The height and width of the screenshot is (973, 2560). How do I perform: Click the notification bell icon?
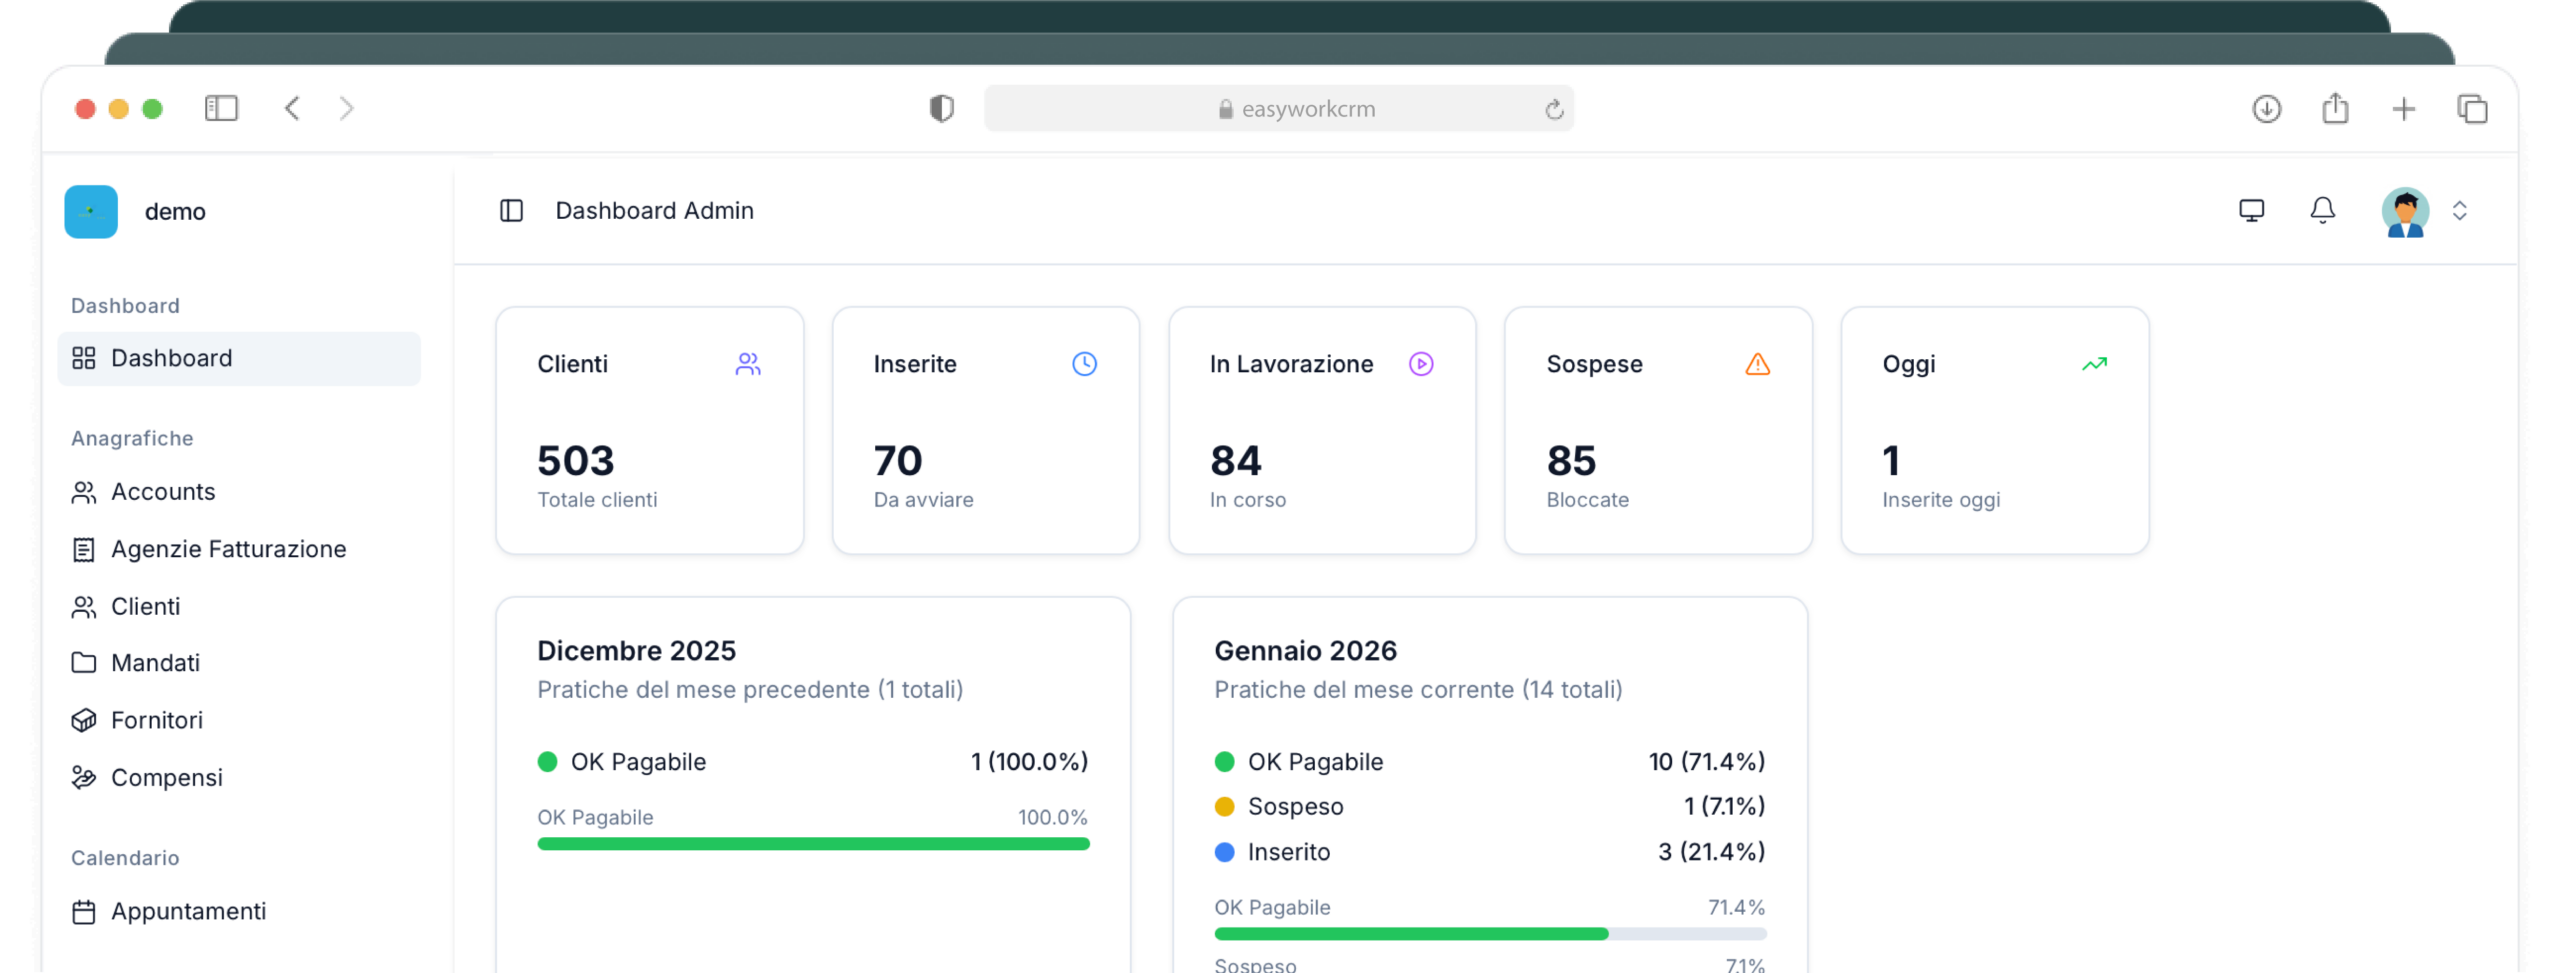[x=2322, y=210]
